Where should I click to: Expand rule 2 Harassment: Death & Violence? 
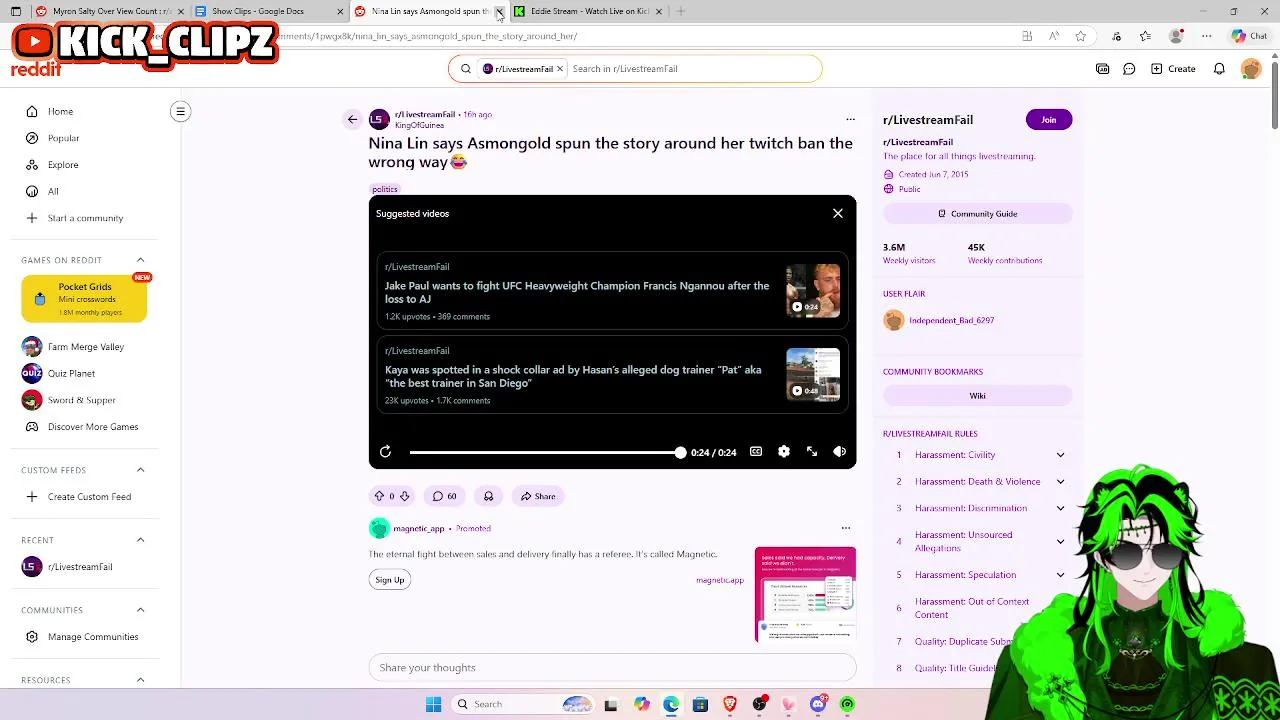pos(1060,482)
